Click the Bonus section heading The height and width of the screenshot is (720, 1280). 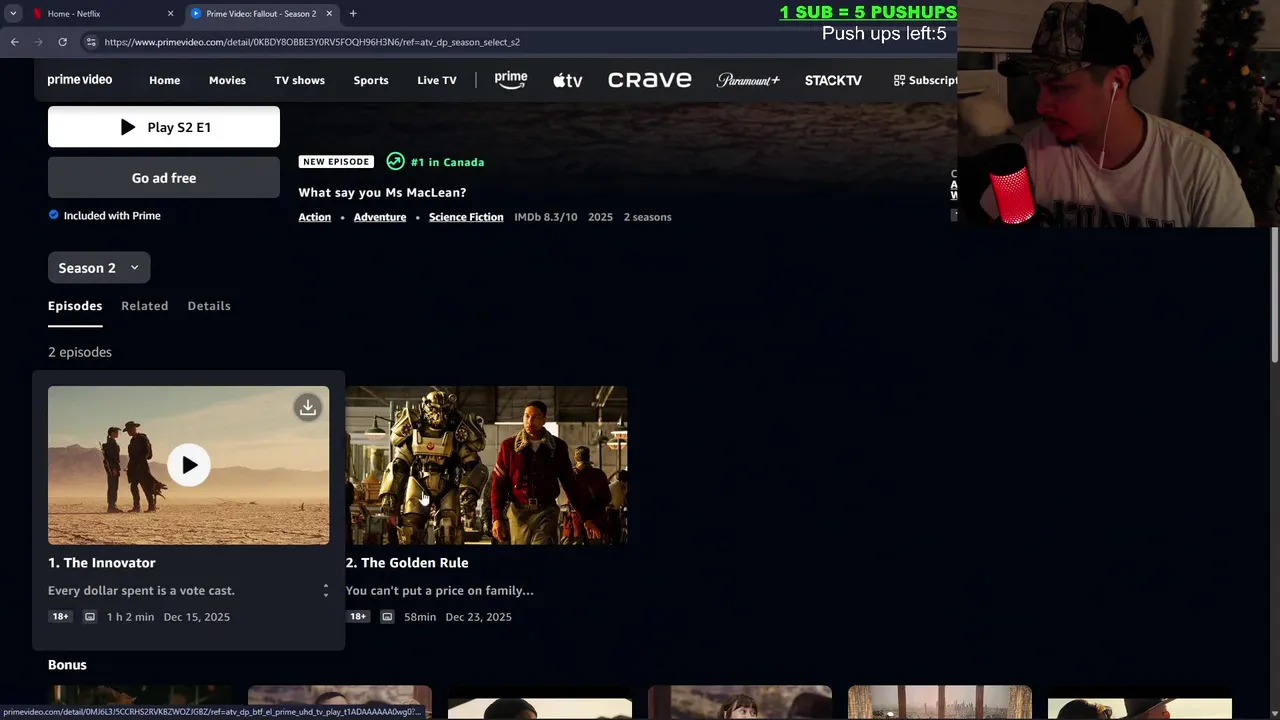point(67,665)
